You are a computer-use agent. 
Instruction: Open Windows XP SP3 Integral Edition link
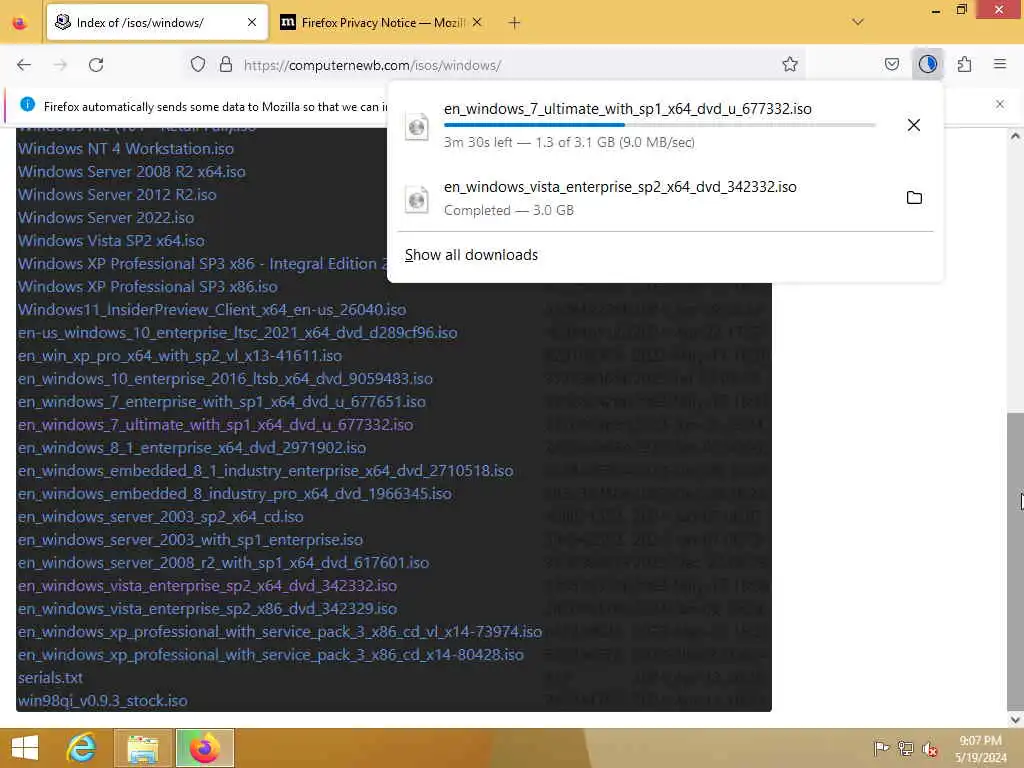pos(202,264)
